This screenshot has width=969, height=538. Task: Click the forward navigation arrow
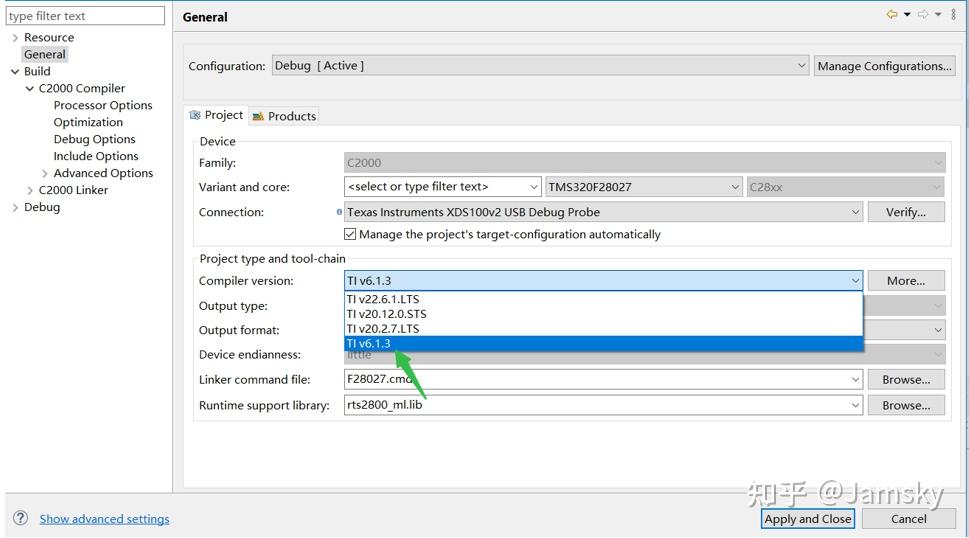coord(923,15)
